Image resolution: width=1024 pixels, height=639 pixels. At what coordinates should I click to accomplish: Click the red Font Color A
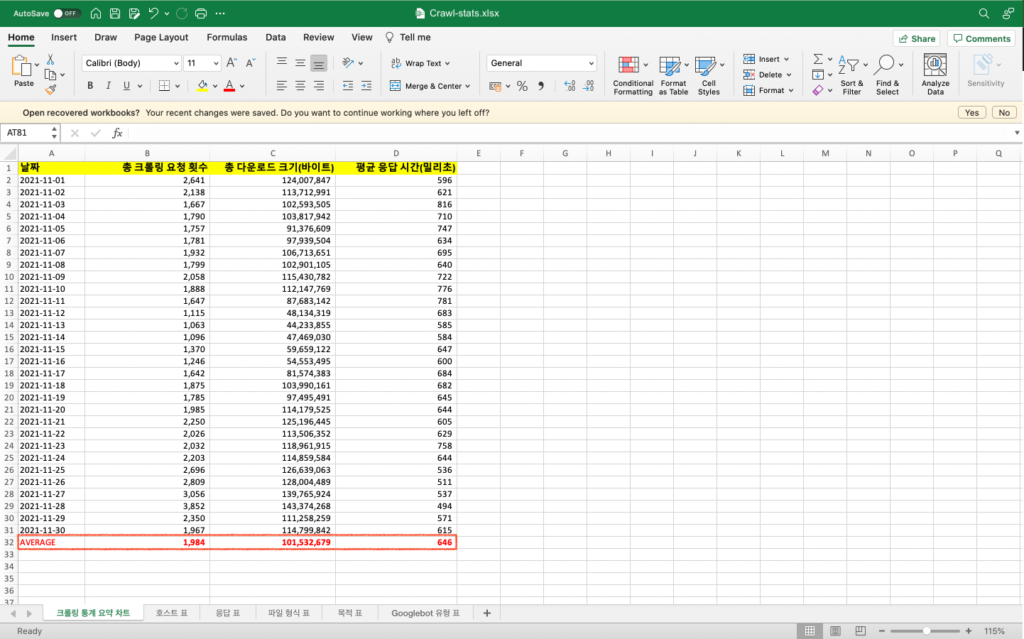point(229,86)
